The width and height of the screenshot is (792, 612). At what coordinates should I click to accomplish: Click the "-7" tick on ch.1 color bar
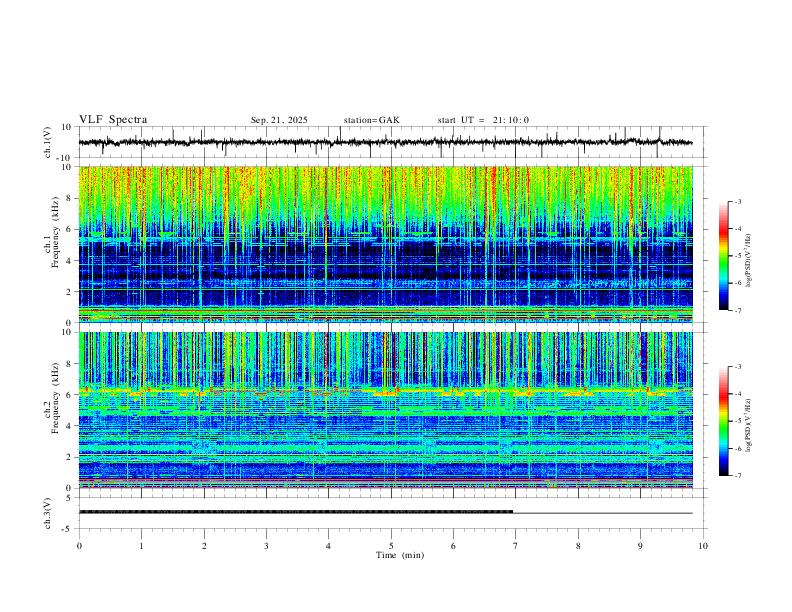click(737, 311)
